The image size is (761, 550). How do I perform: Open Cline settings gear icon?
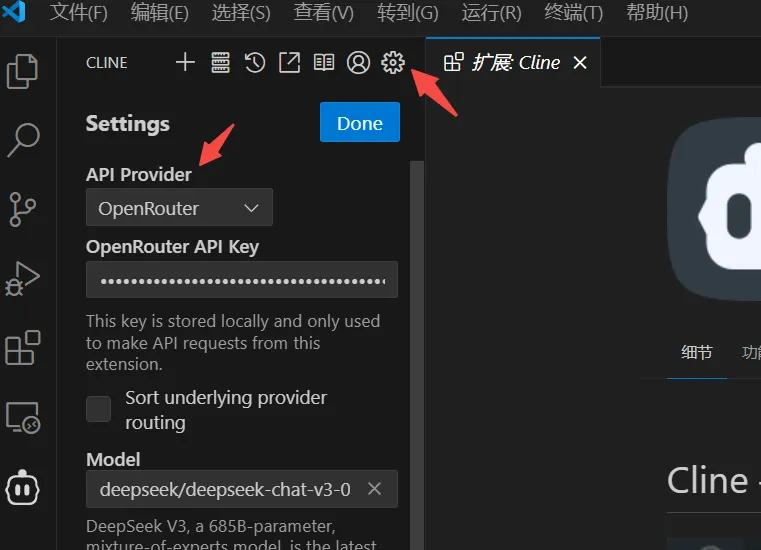pos(393,63)
